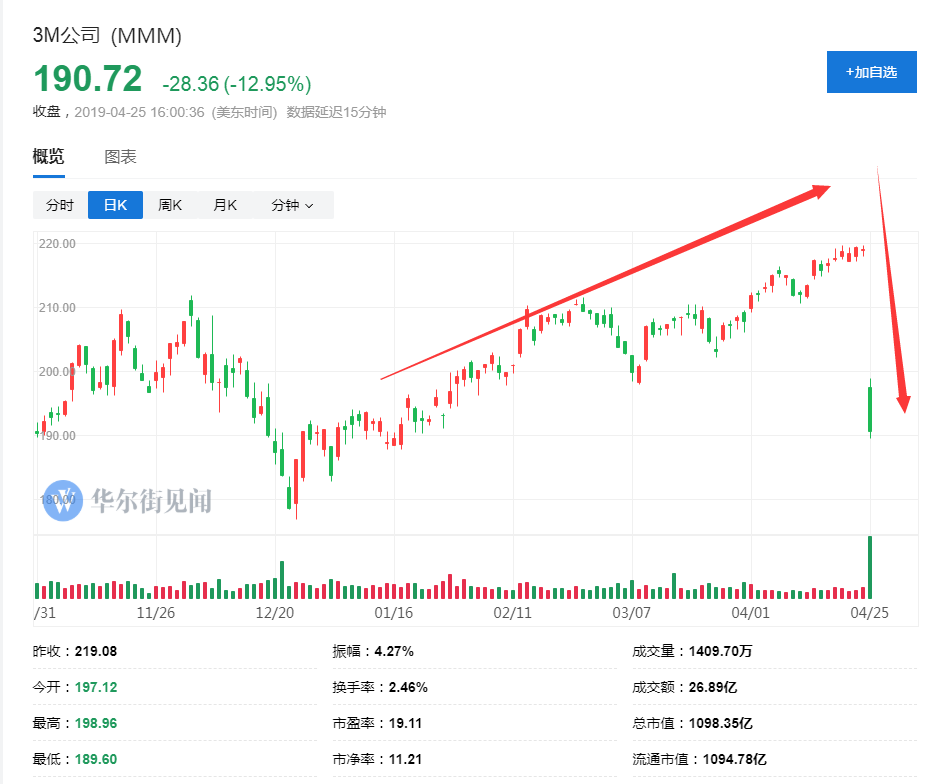Viewport: 942px width, 784px height.
Task: Click the 11/26 date axis label
Action: pos(156,613)
